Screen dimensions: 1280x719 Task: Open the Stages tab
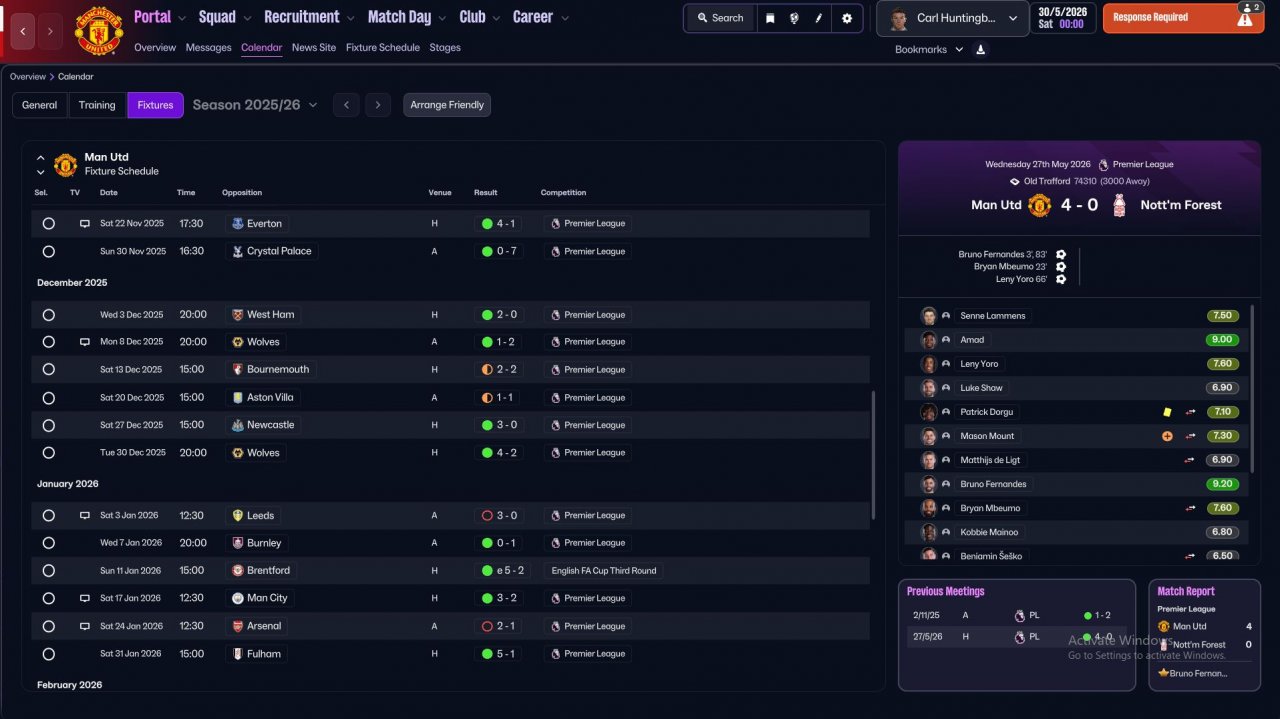(x=445, y=47)
